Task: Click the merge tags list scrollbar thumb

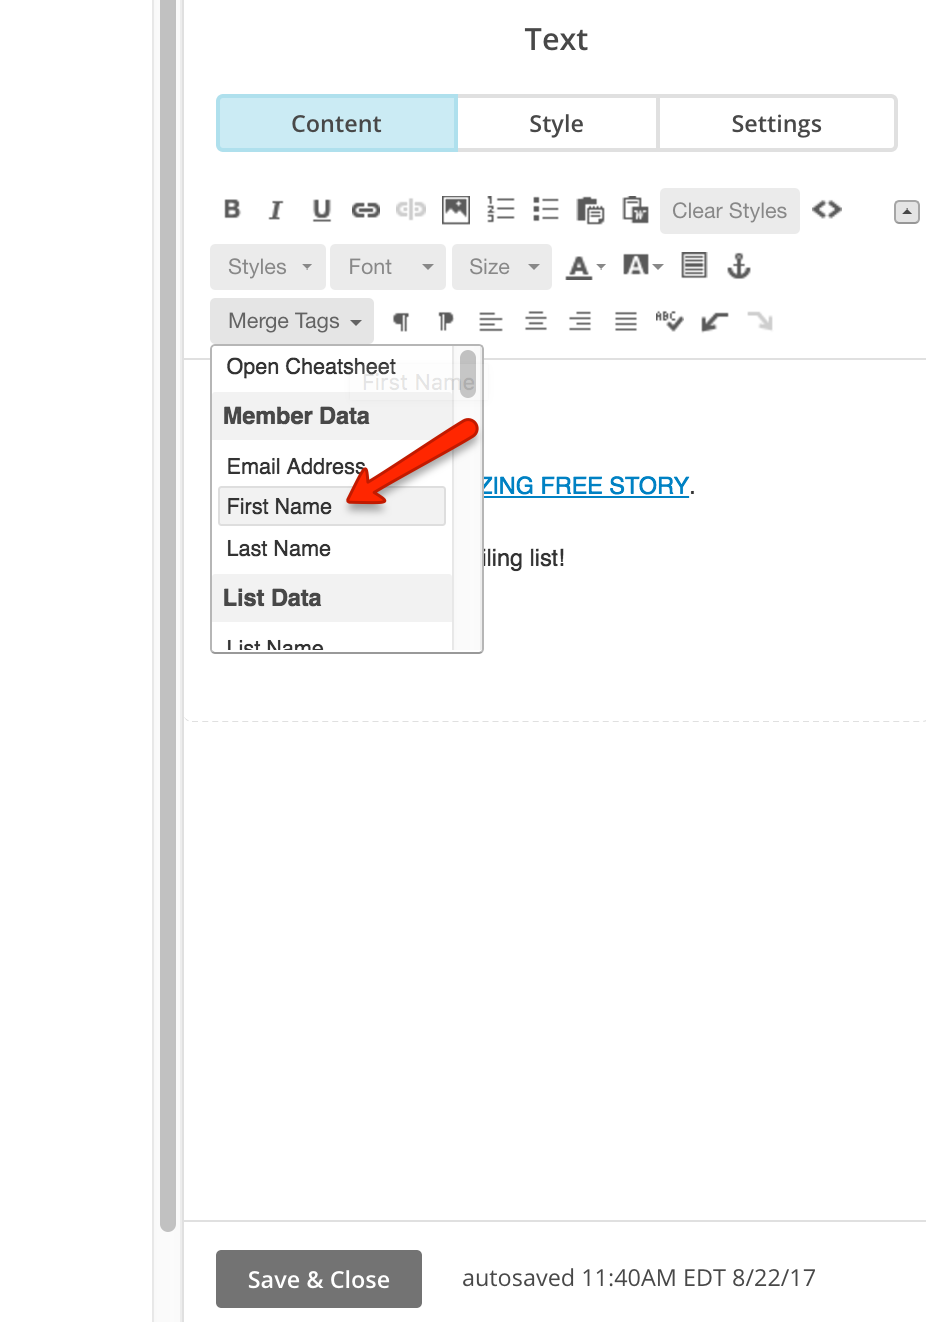Action: coord(468,373)
